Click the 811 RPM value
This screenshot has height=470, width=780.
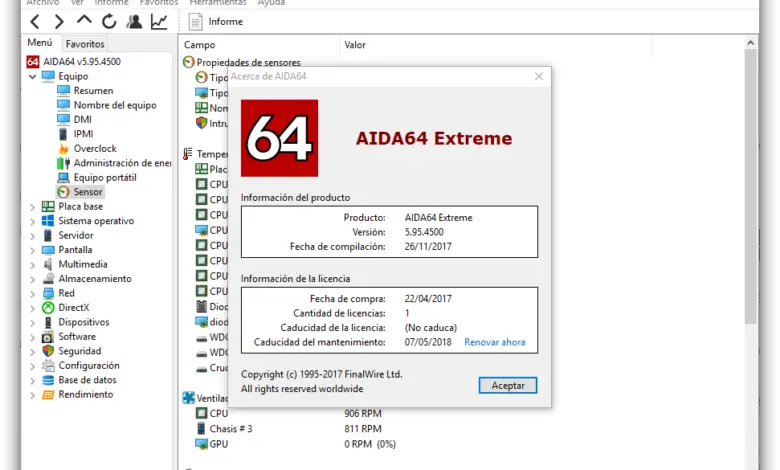(x=363, y=429)
